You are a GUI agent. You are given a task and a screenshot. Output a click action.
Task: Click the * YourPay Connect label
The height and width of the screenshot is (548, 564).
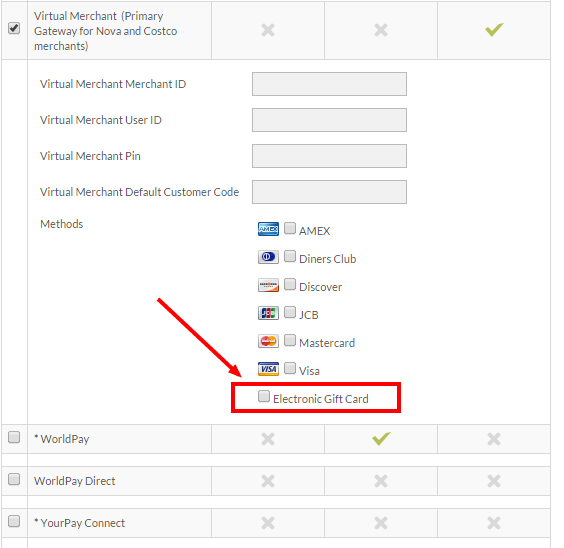click(79, 523)
